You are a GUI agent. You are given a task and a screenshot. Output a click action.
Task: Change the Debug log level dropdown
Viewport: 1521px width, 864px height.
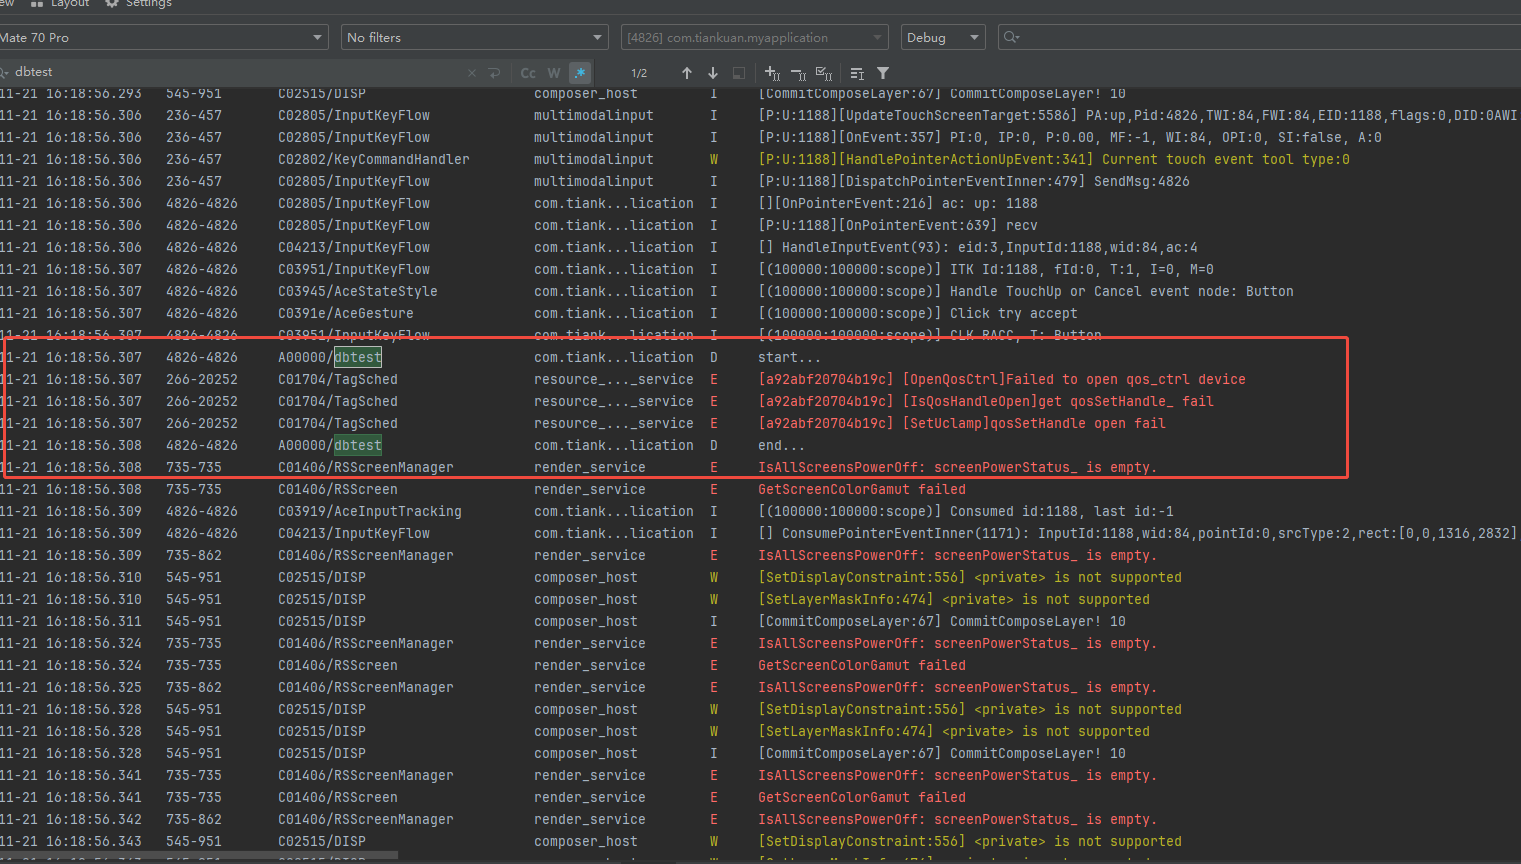pos(942,38)
